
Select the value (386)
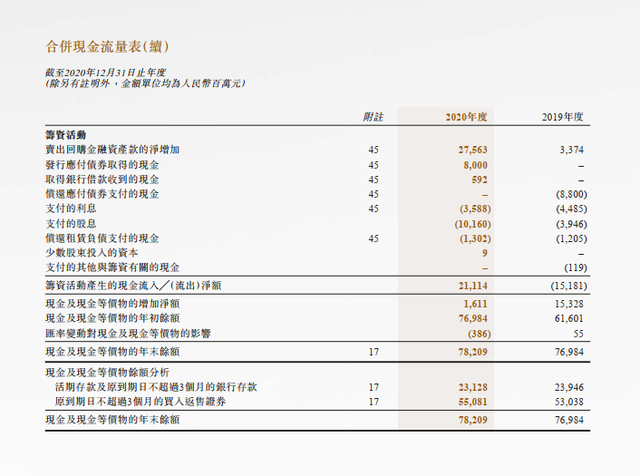click(479, 334)
